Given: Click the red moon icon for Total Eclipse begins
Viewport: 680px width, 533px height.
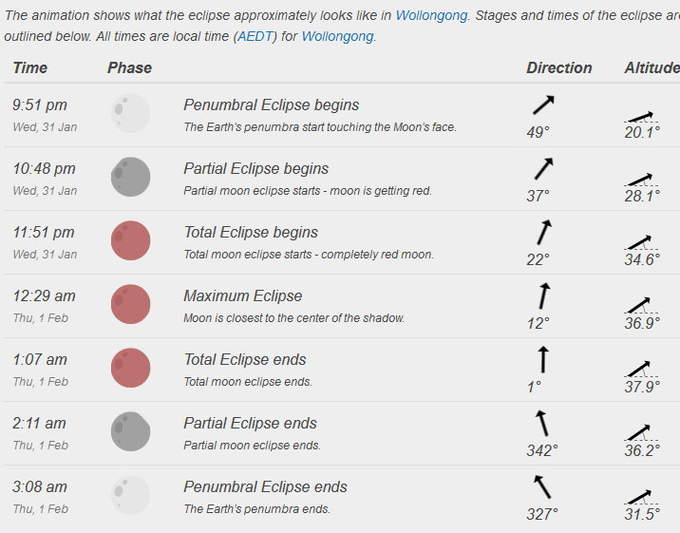Looking at the screenshot, I should point(131,241).
